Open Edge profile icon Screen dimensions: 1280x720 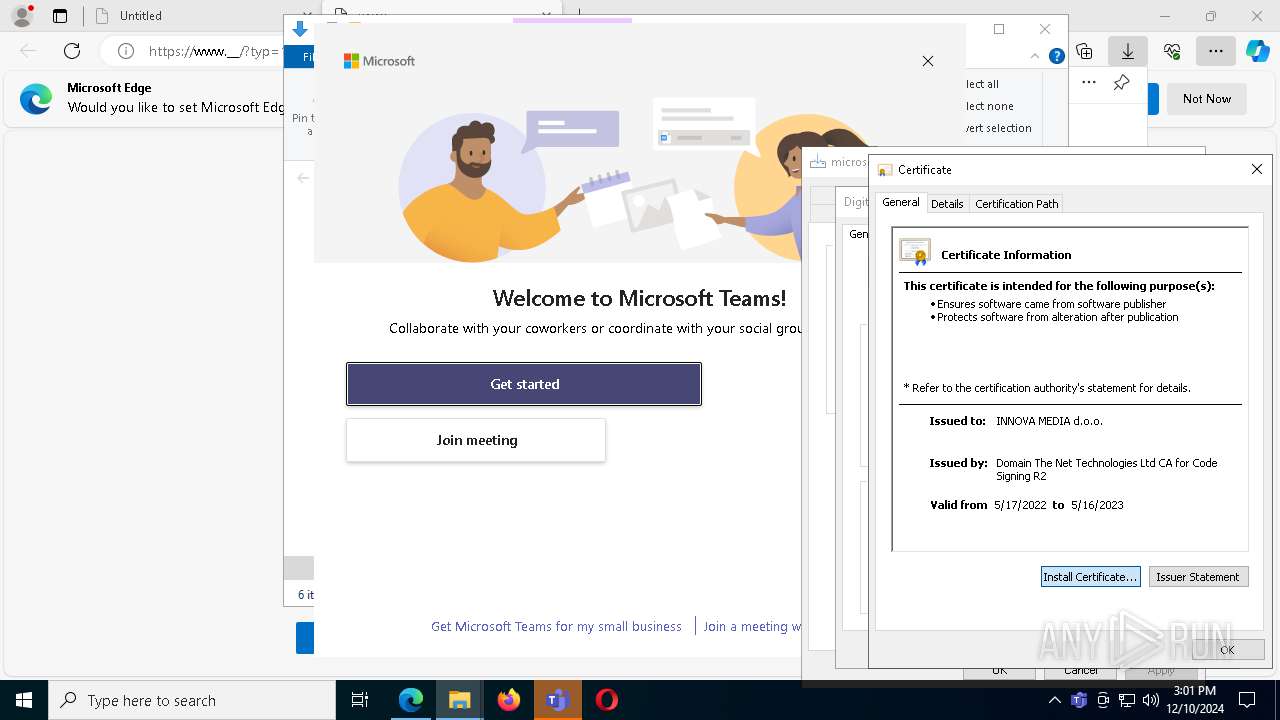tap(21, 16)
